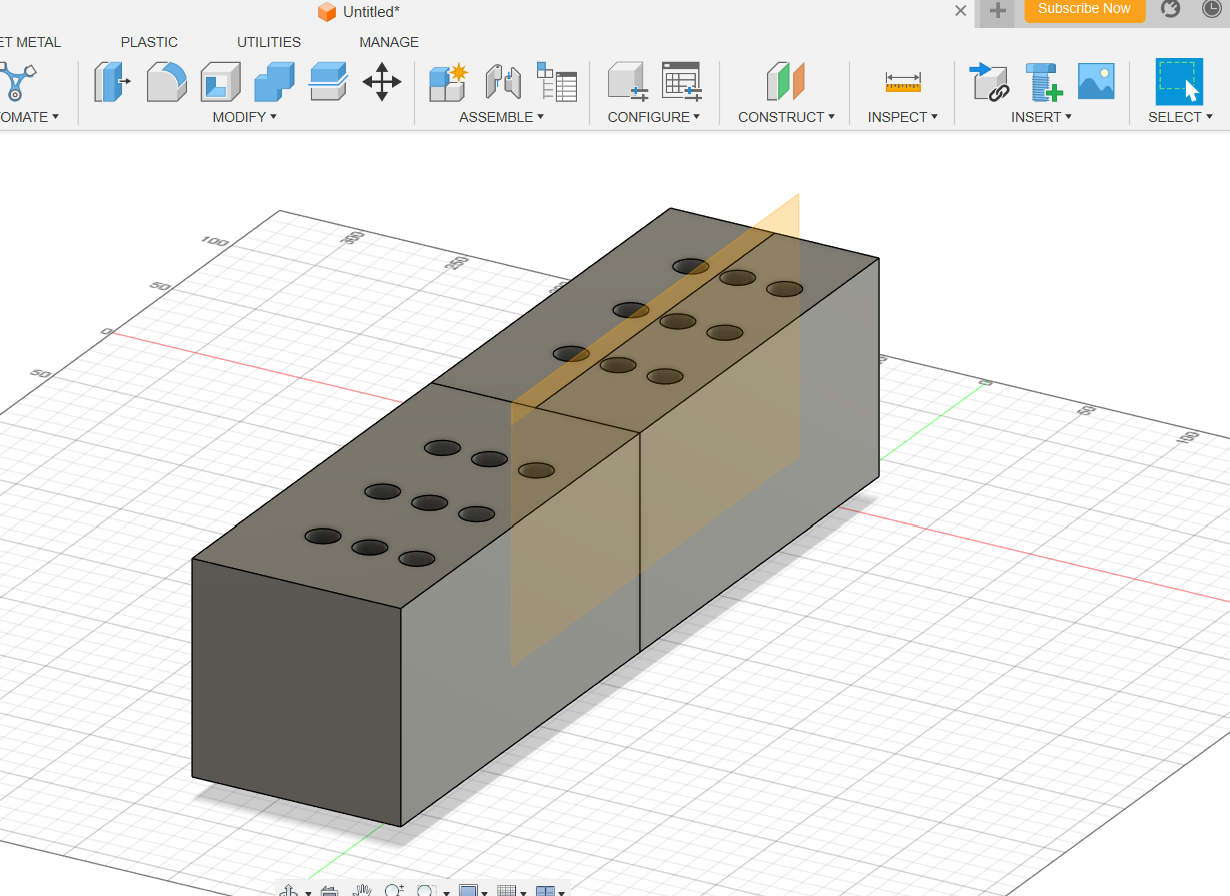Activate the Move/Copy arrows tool

[382, 82]
